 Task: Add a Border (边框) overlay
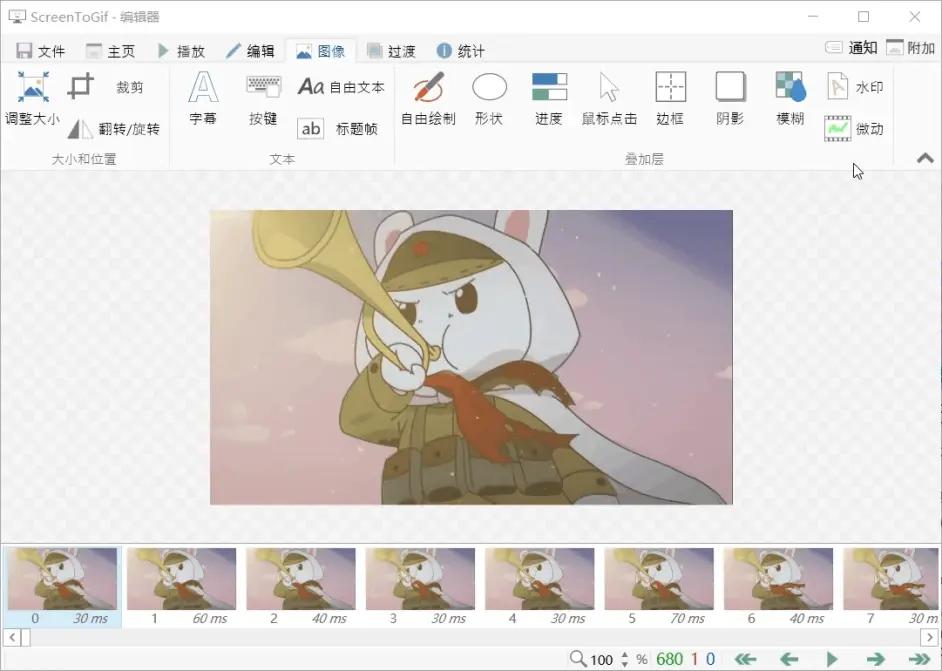pyautogui.click(x=670, y=99)
